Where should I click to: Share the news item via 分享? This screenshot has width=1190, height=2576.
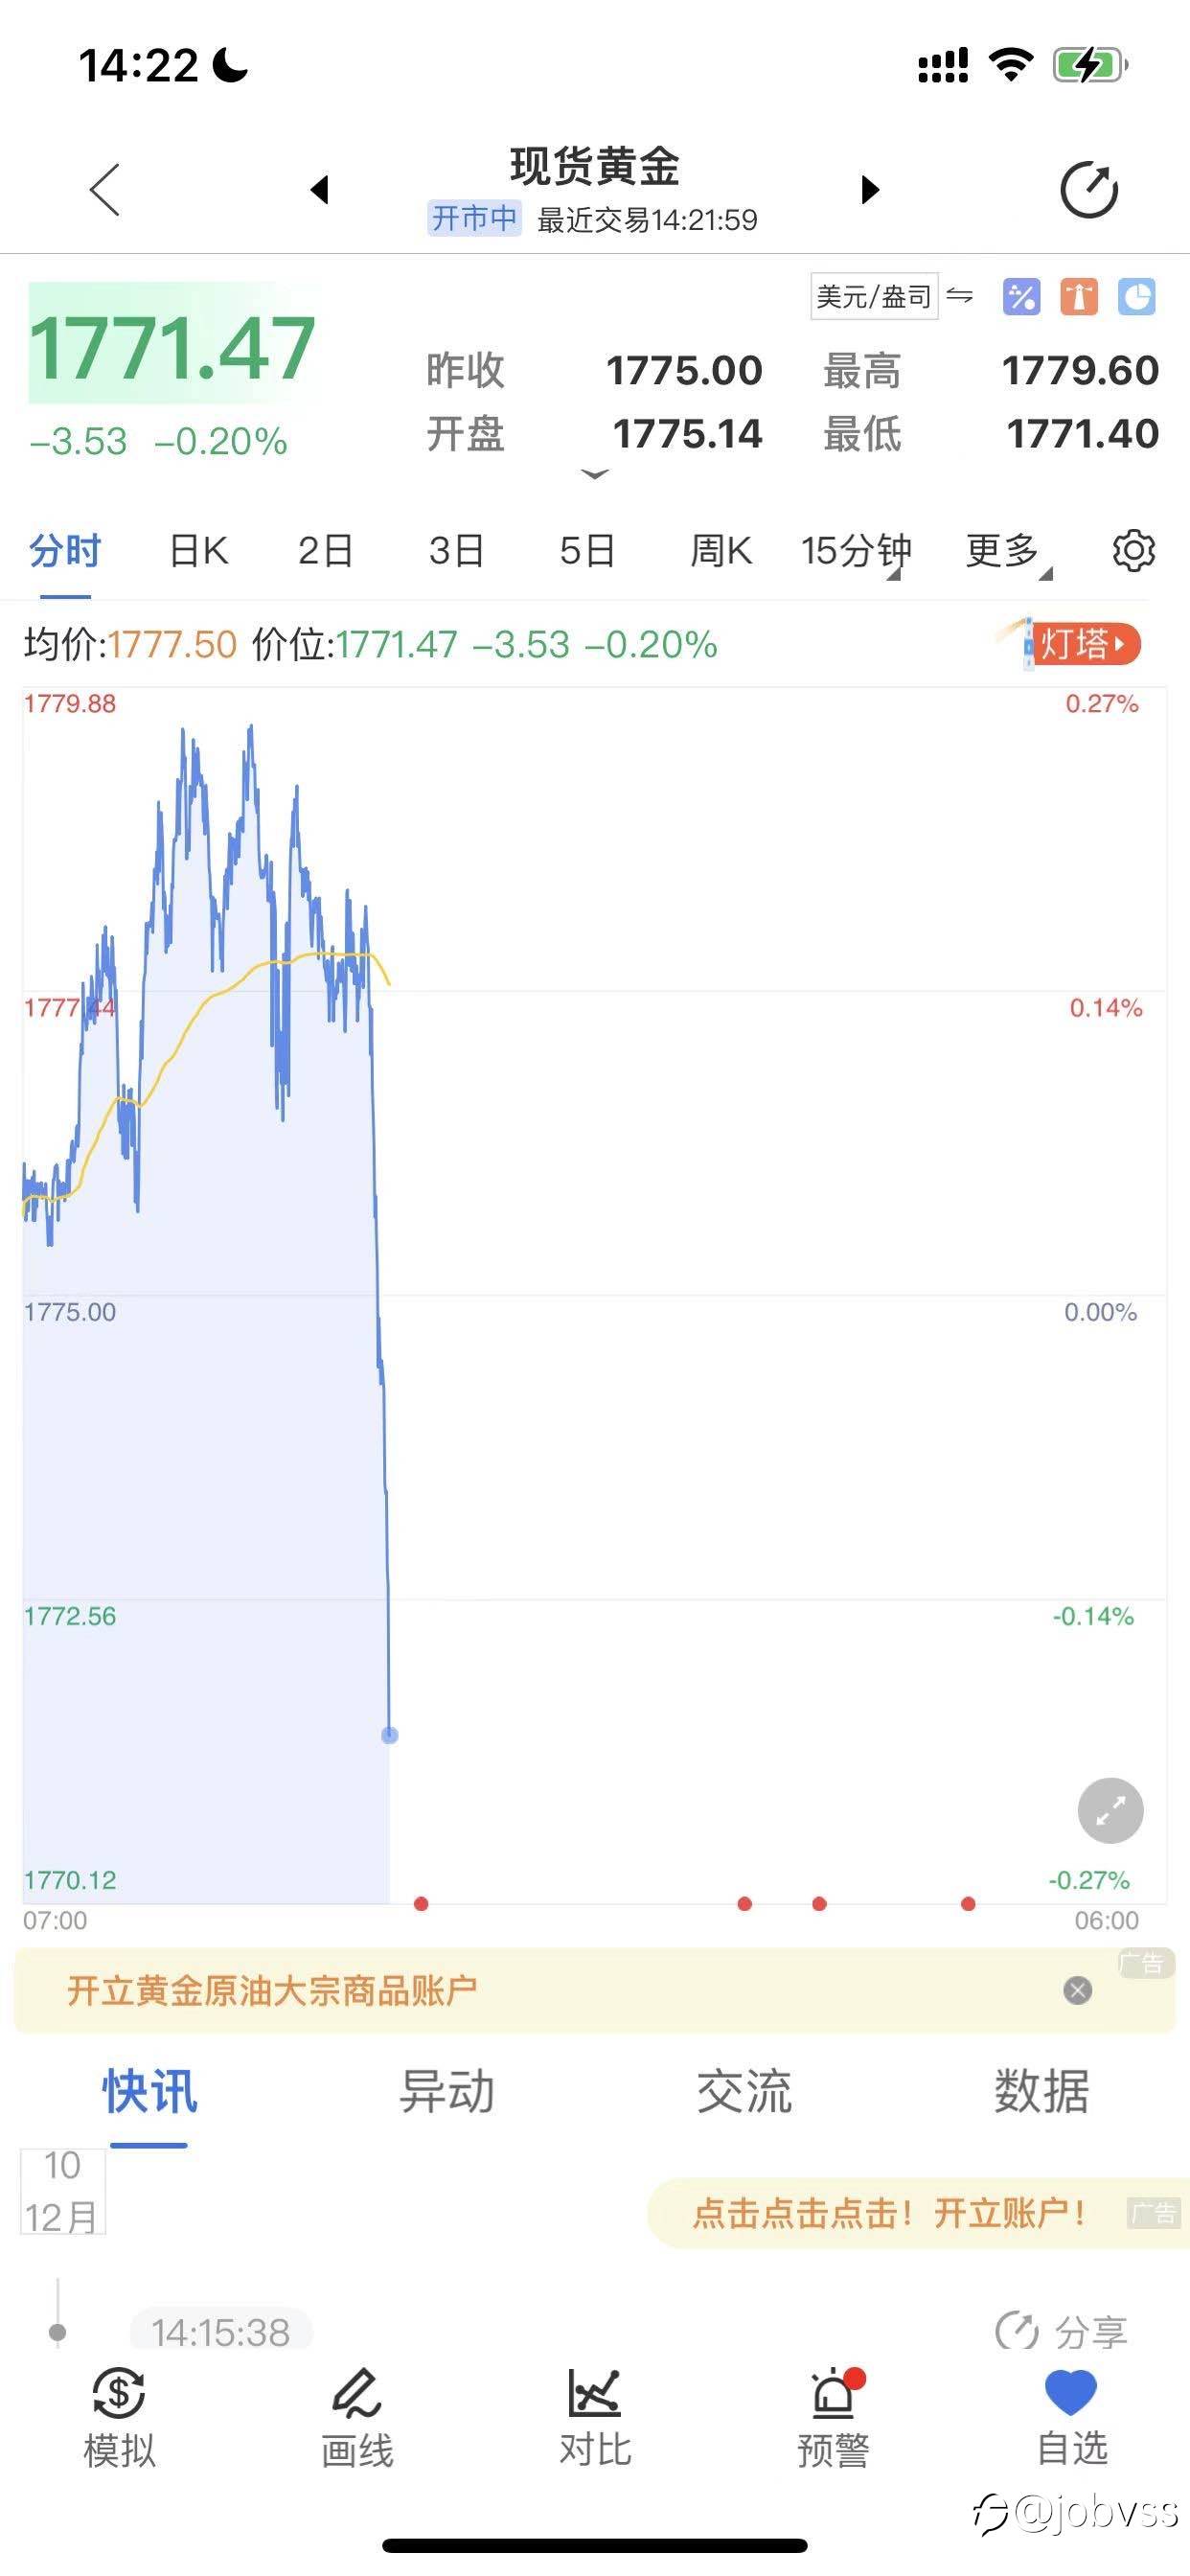tap(1061, 2332)
